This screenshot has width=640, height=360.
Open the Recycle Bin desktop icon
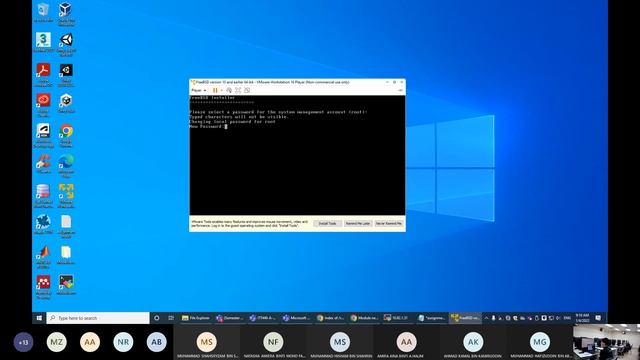[43, 12]
